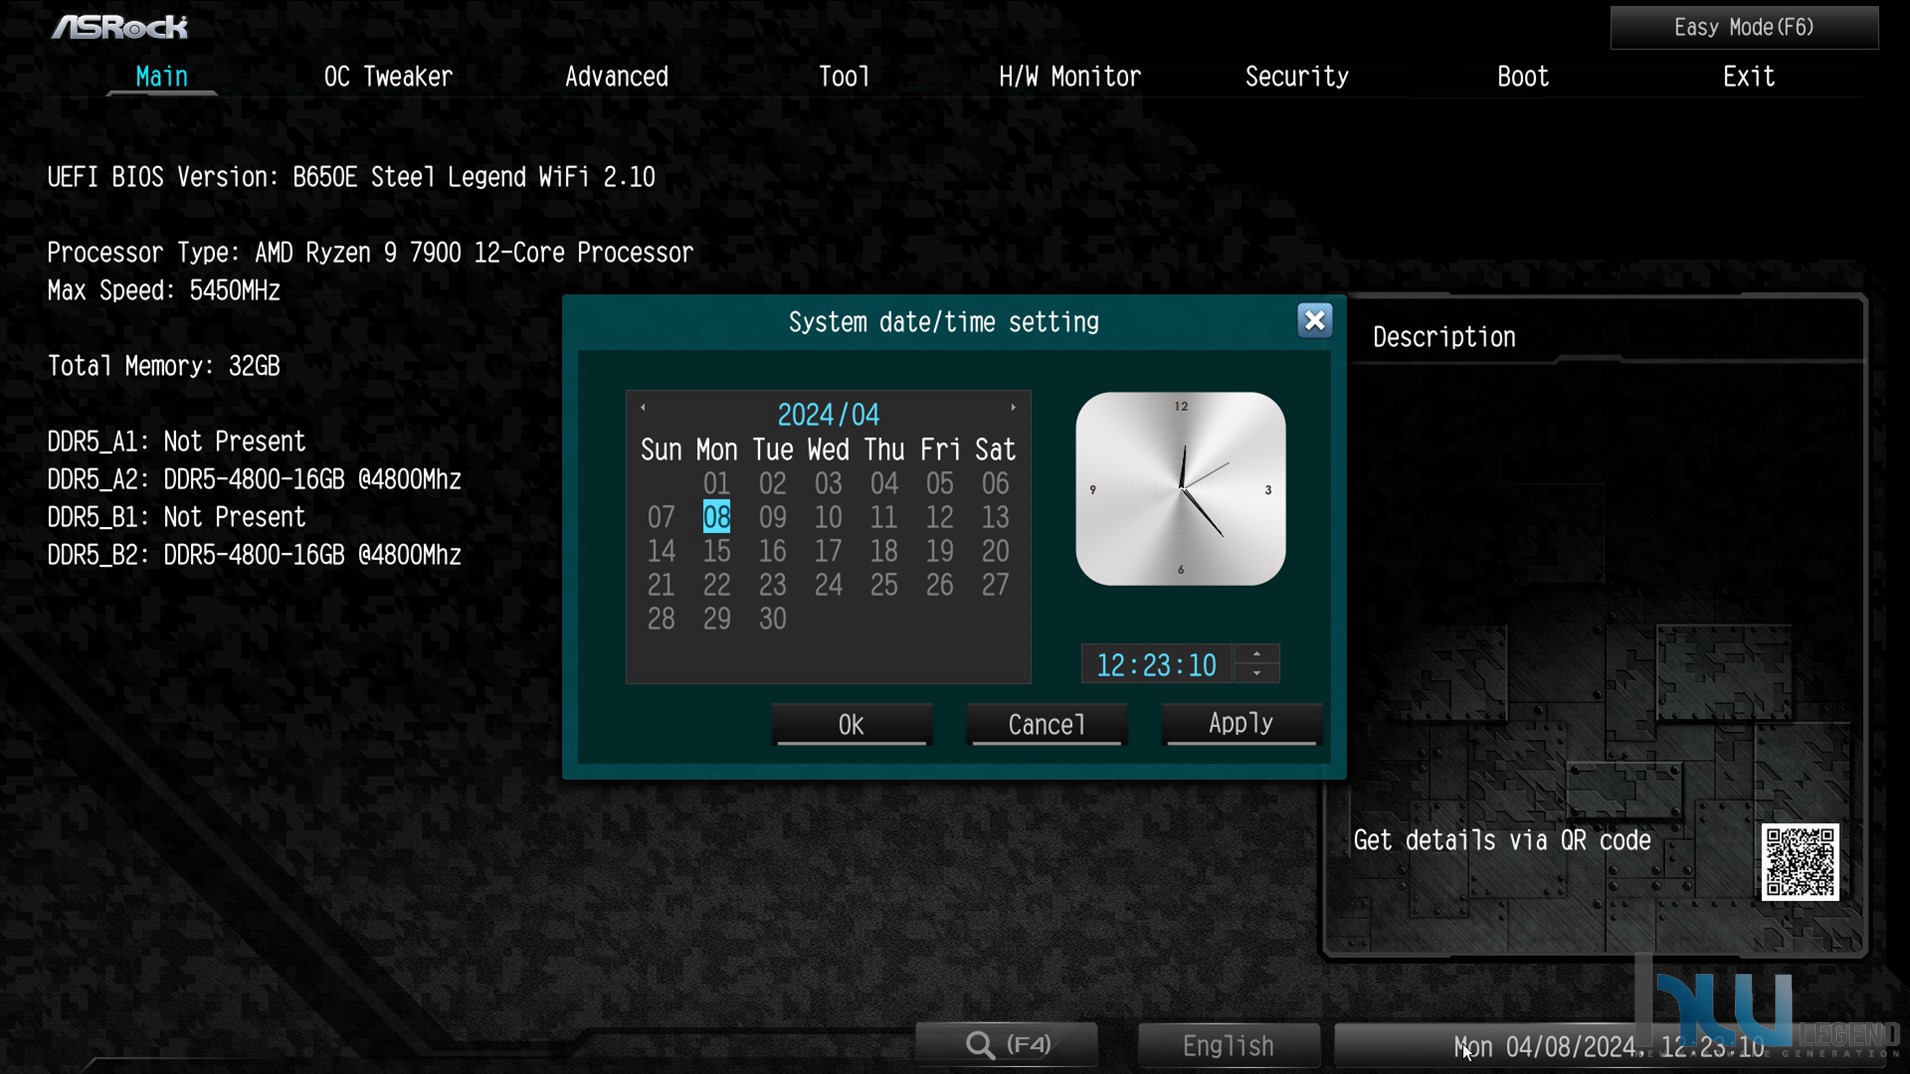Screen dimensions: 1910x1074
Task: Increase the time with the up arrow
Action: tap(1257, 655)
